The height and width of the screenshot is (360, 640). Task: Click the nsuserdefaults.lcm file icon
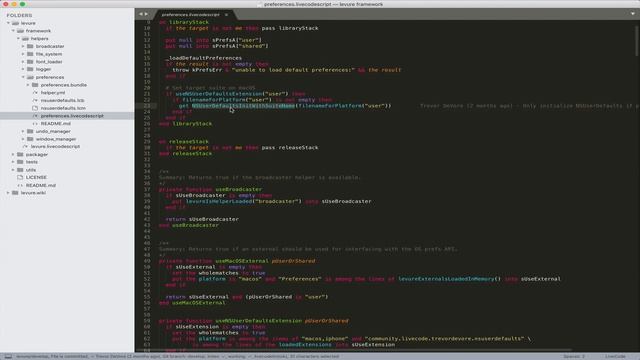coord(35,108)
